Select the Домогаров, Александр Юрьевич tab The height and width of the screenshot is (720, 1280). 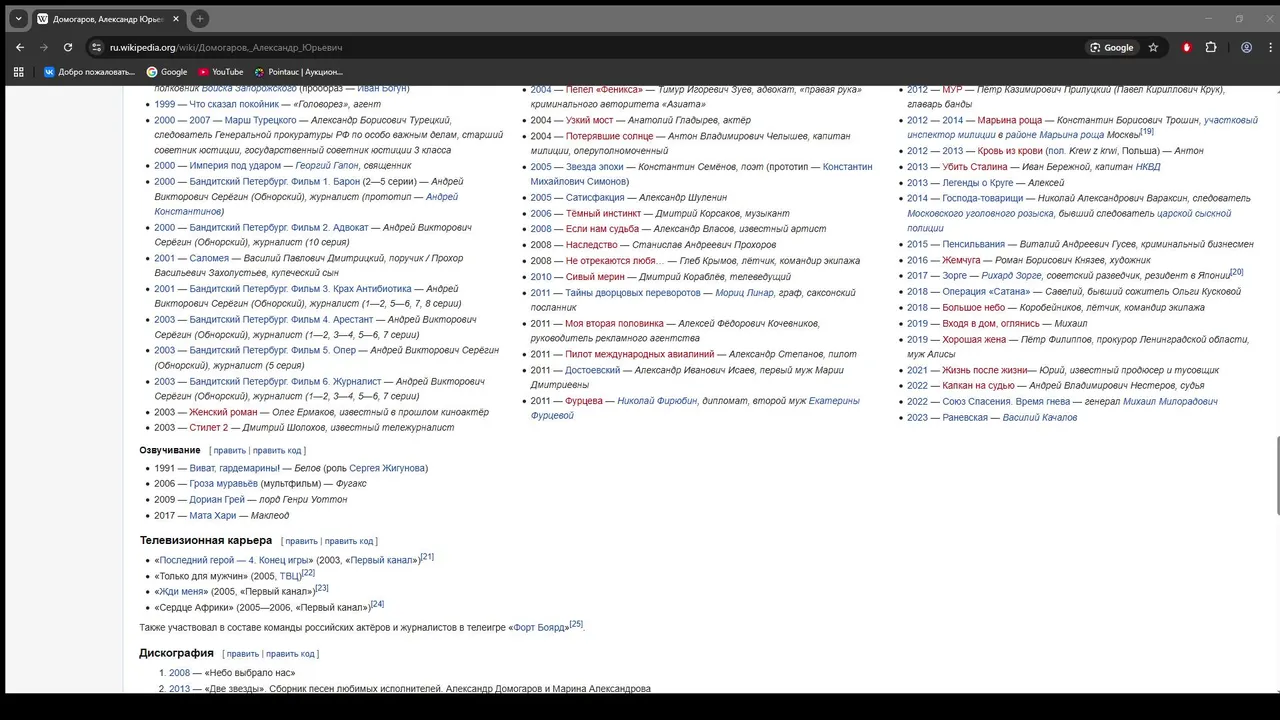pyautogui.click(x=108, y=19)
